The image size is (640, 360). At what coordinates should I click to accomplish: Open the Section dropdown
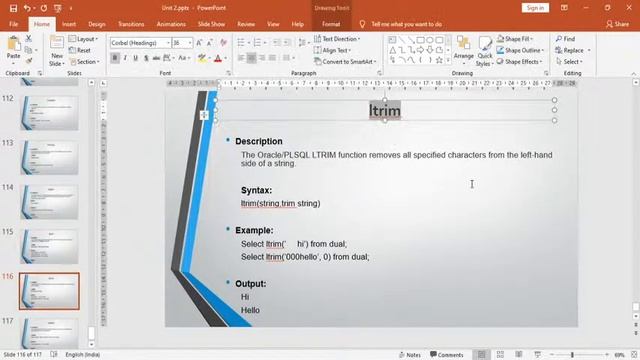point(84,62)
